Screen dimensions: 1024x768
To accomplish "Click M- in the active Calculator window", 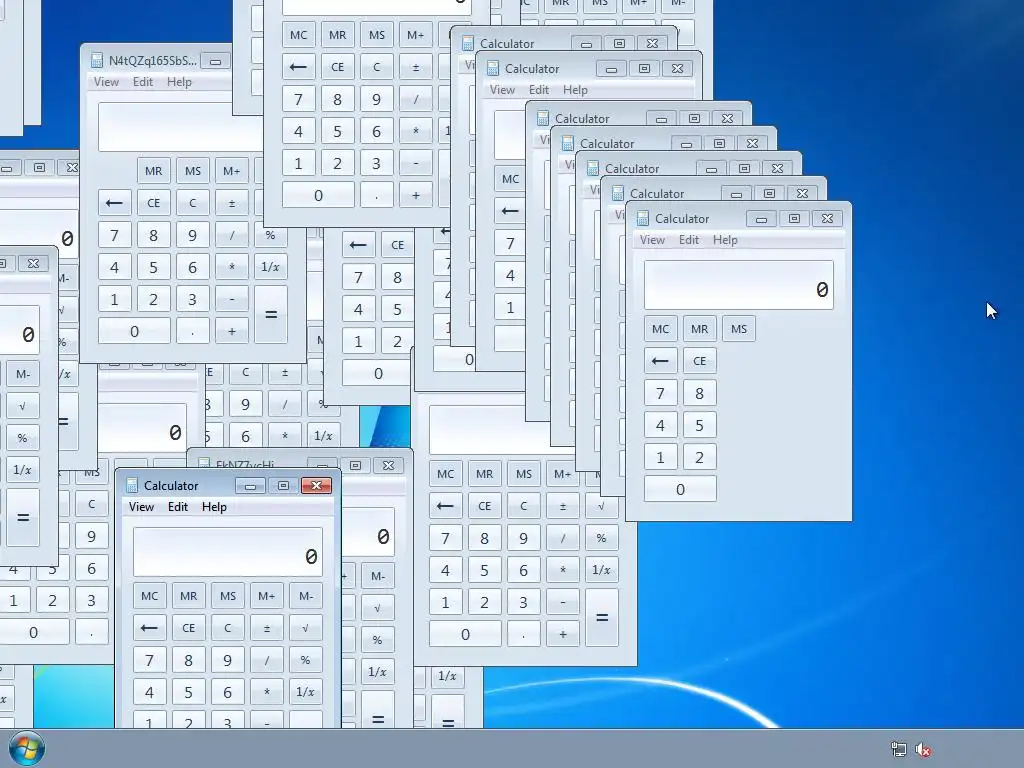I will point(306,596).
